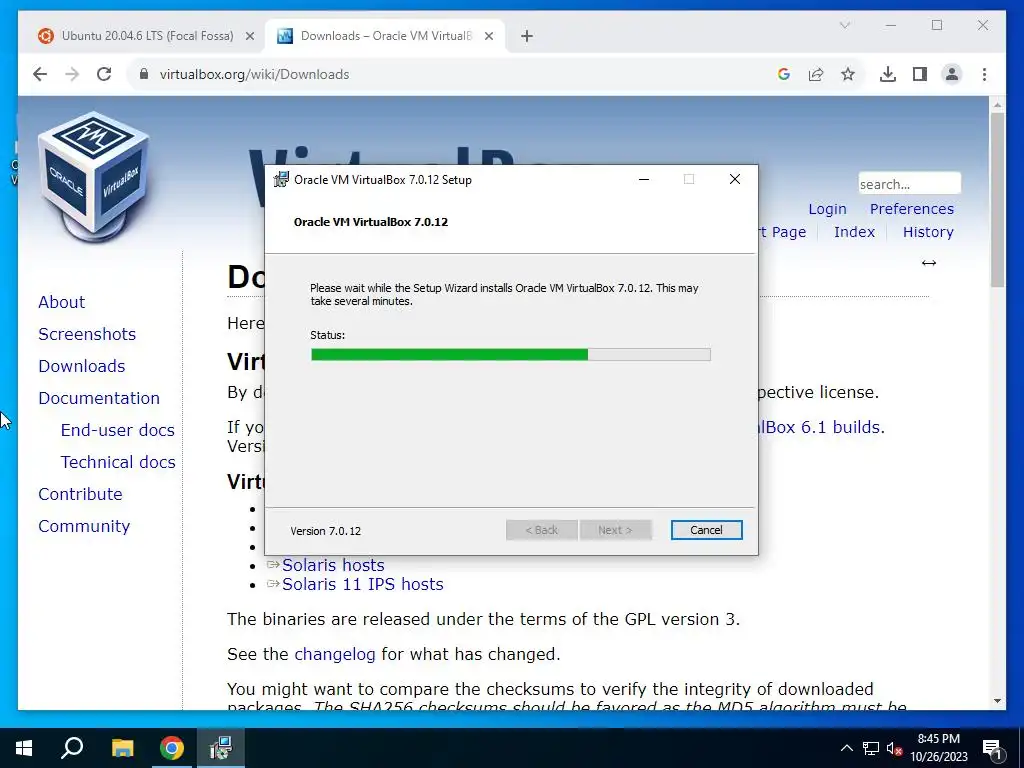Open the History page link
The image size is (1024, 768).
click(x=928, y=232)
